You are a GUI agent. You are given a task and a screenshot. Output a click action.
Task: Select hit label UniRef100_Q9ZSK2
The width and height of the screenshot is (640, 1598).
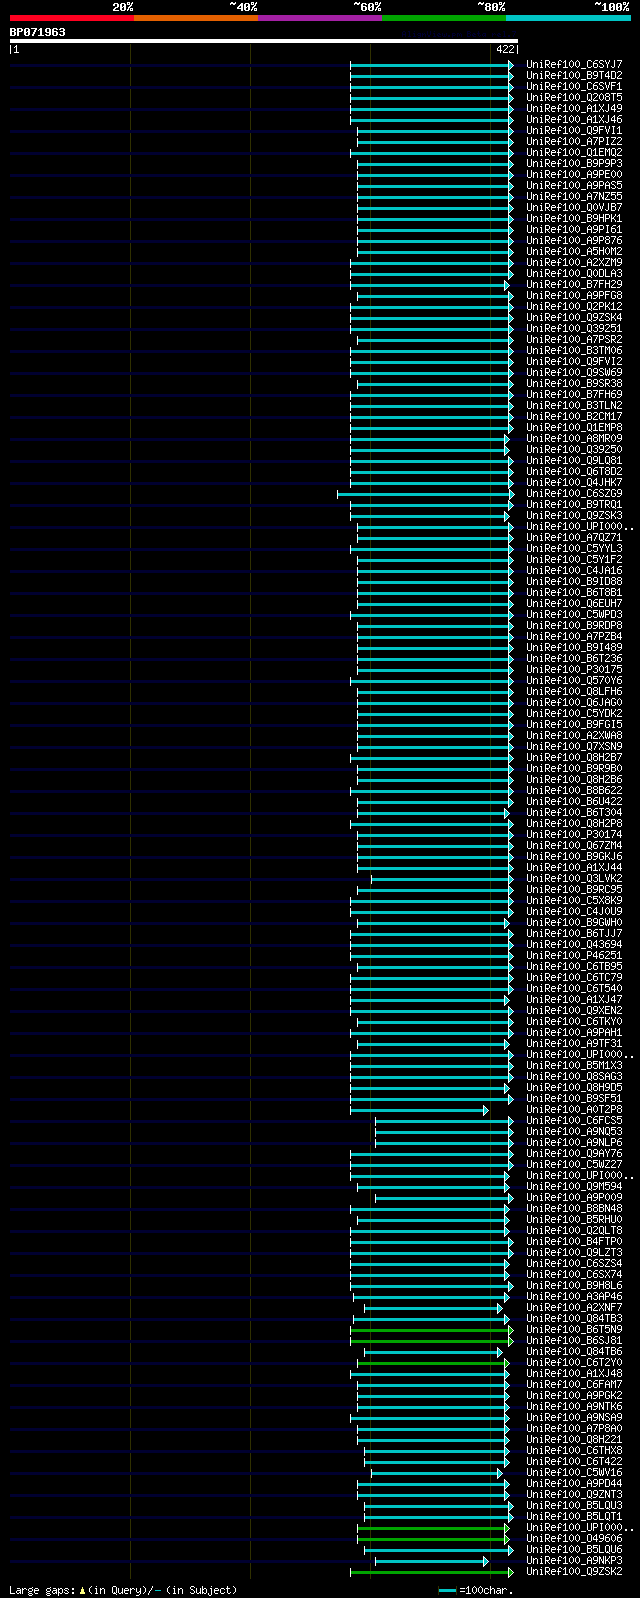574,1571
